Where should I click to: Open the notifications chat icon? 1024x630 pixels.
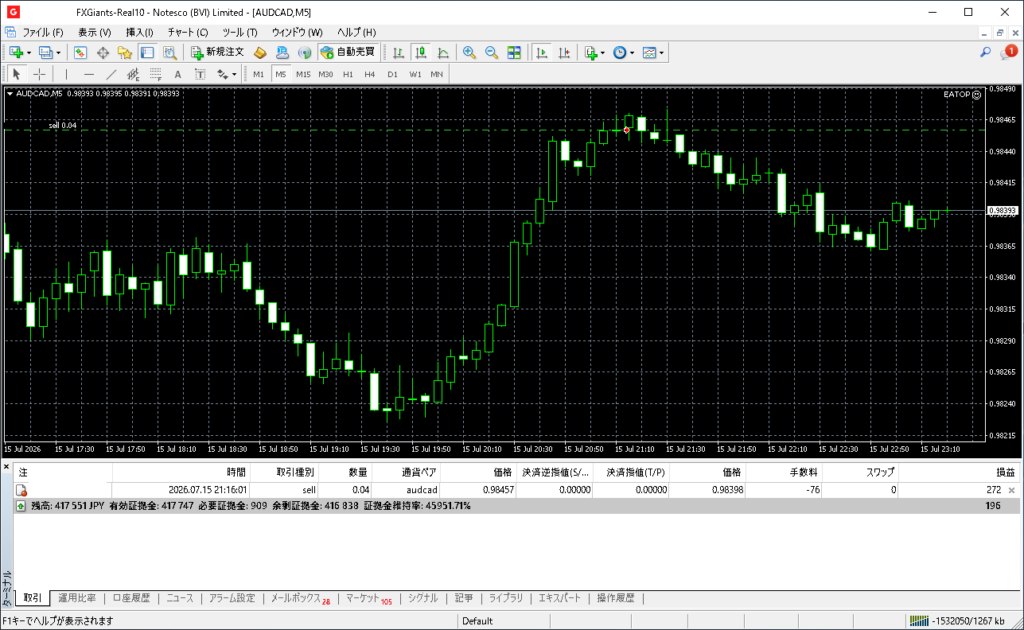1008,52
